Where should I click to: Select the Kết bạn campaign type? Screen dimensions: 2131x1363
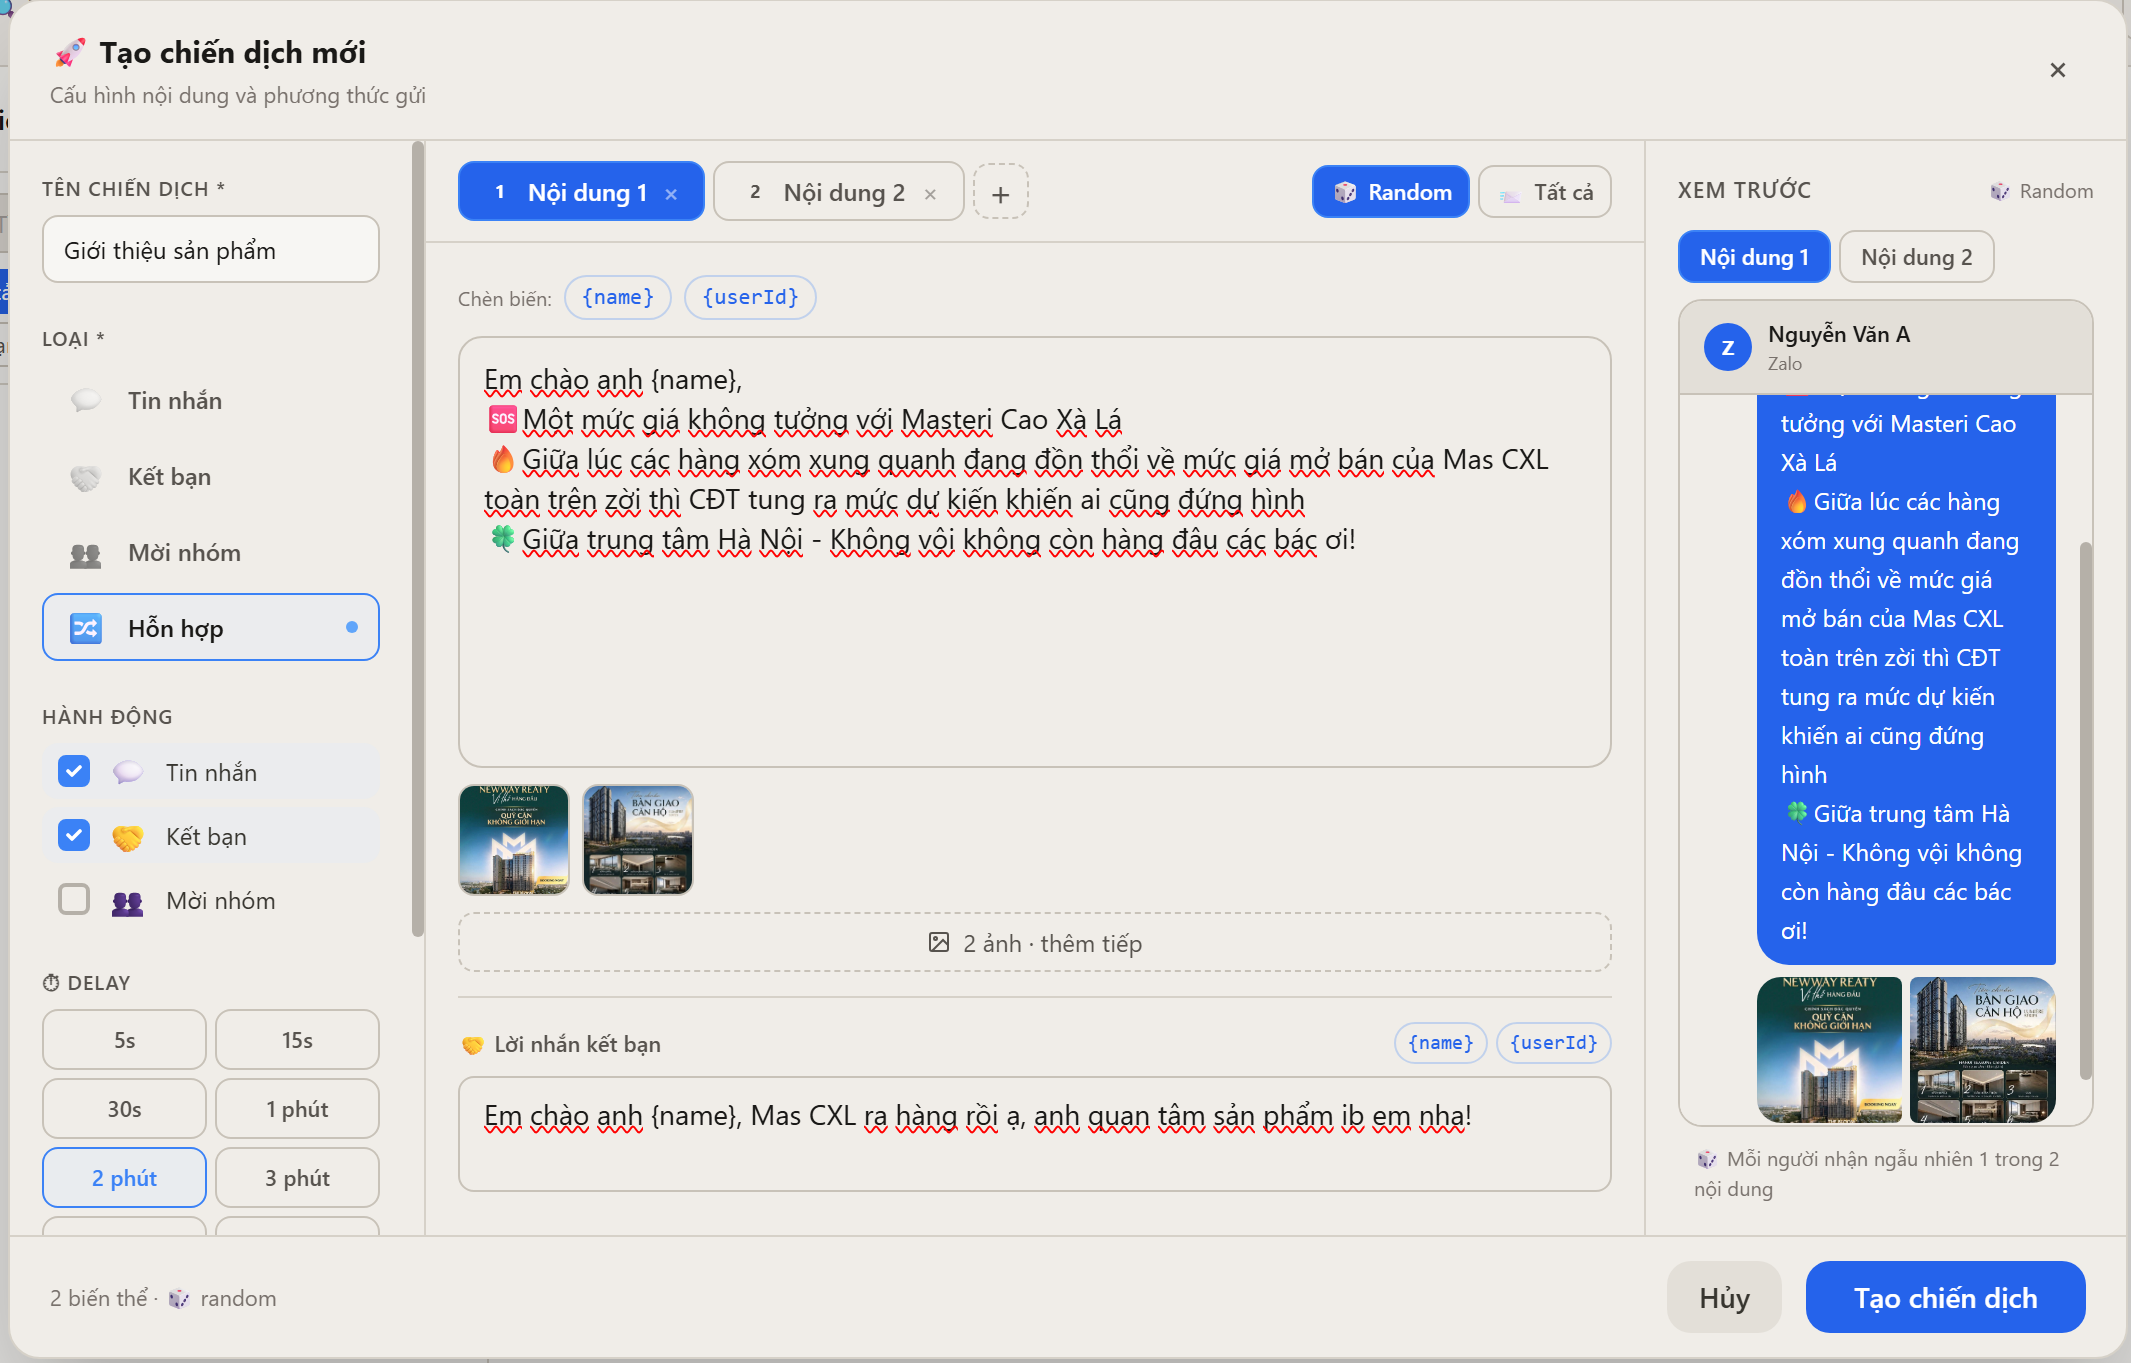tap(211, 477)
